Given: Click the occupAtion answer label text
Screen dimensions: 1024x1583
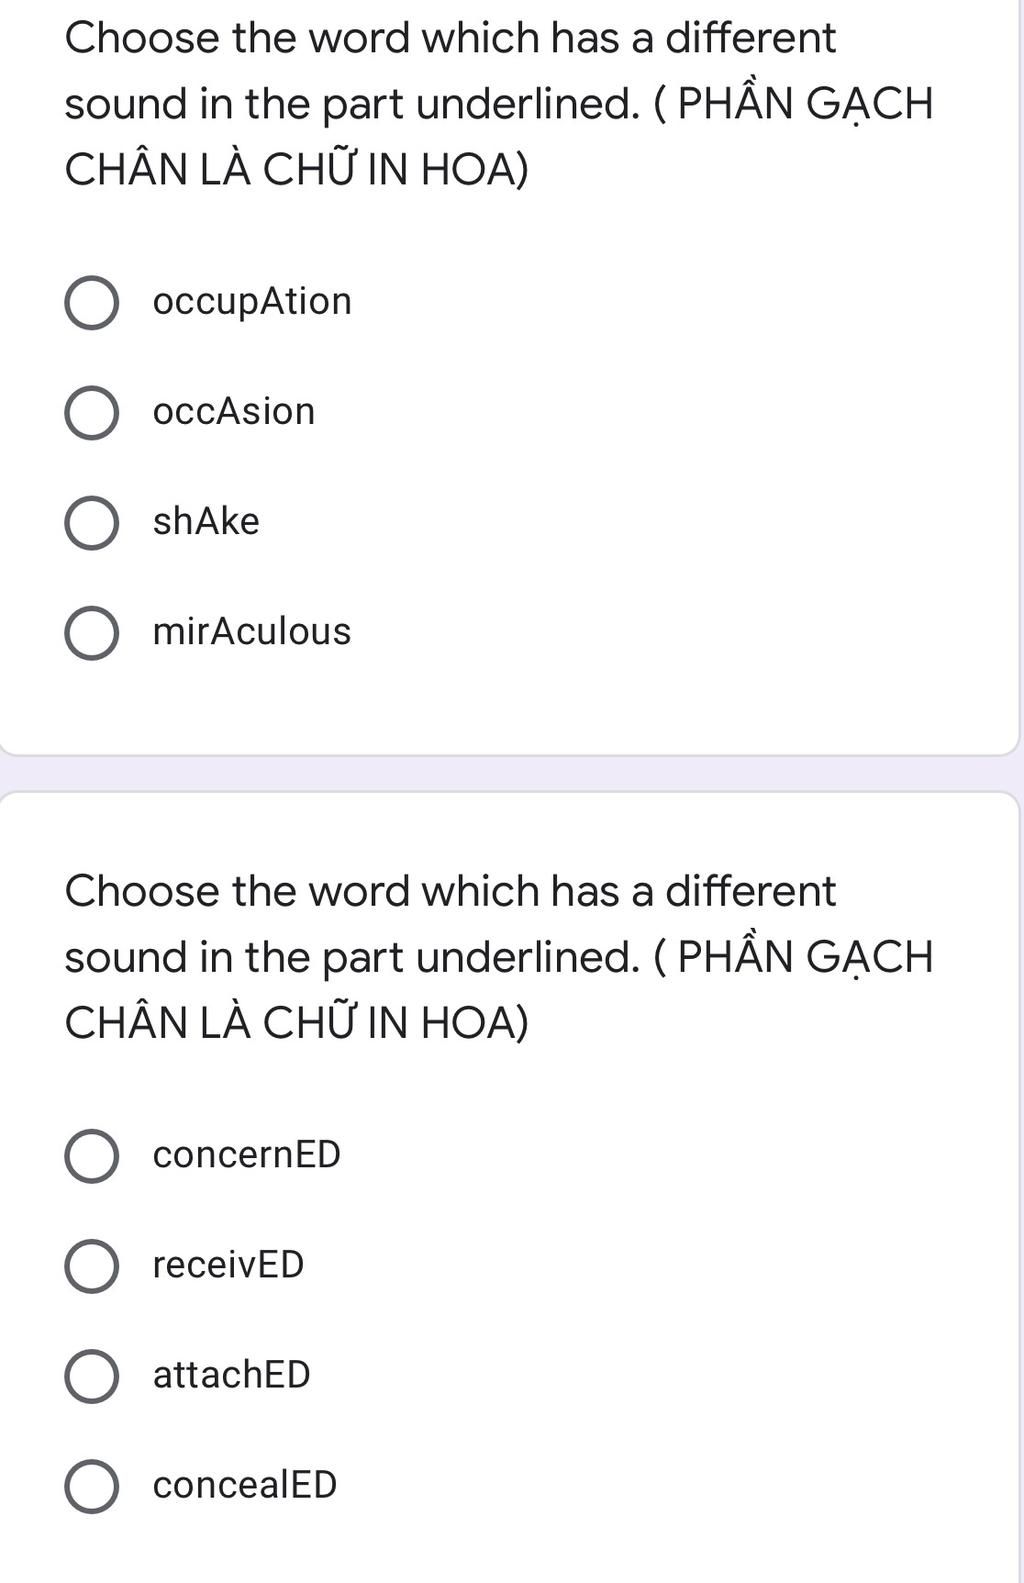Looking at the screenshot, I should click(x=252, y=302).
